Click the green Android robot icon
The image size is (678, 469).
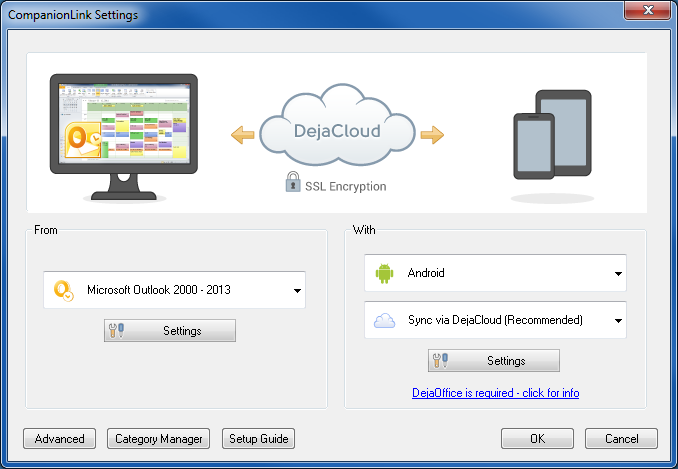[x=384, y=273]
